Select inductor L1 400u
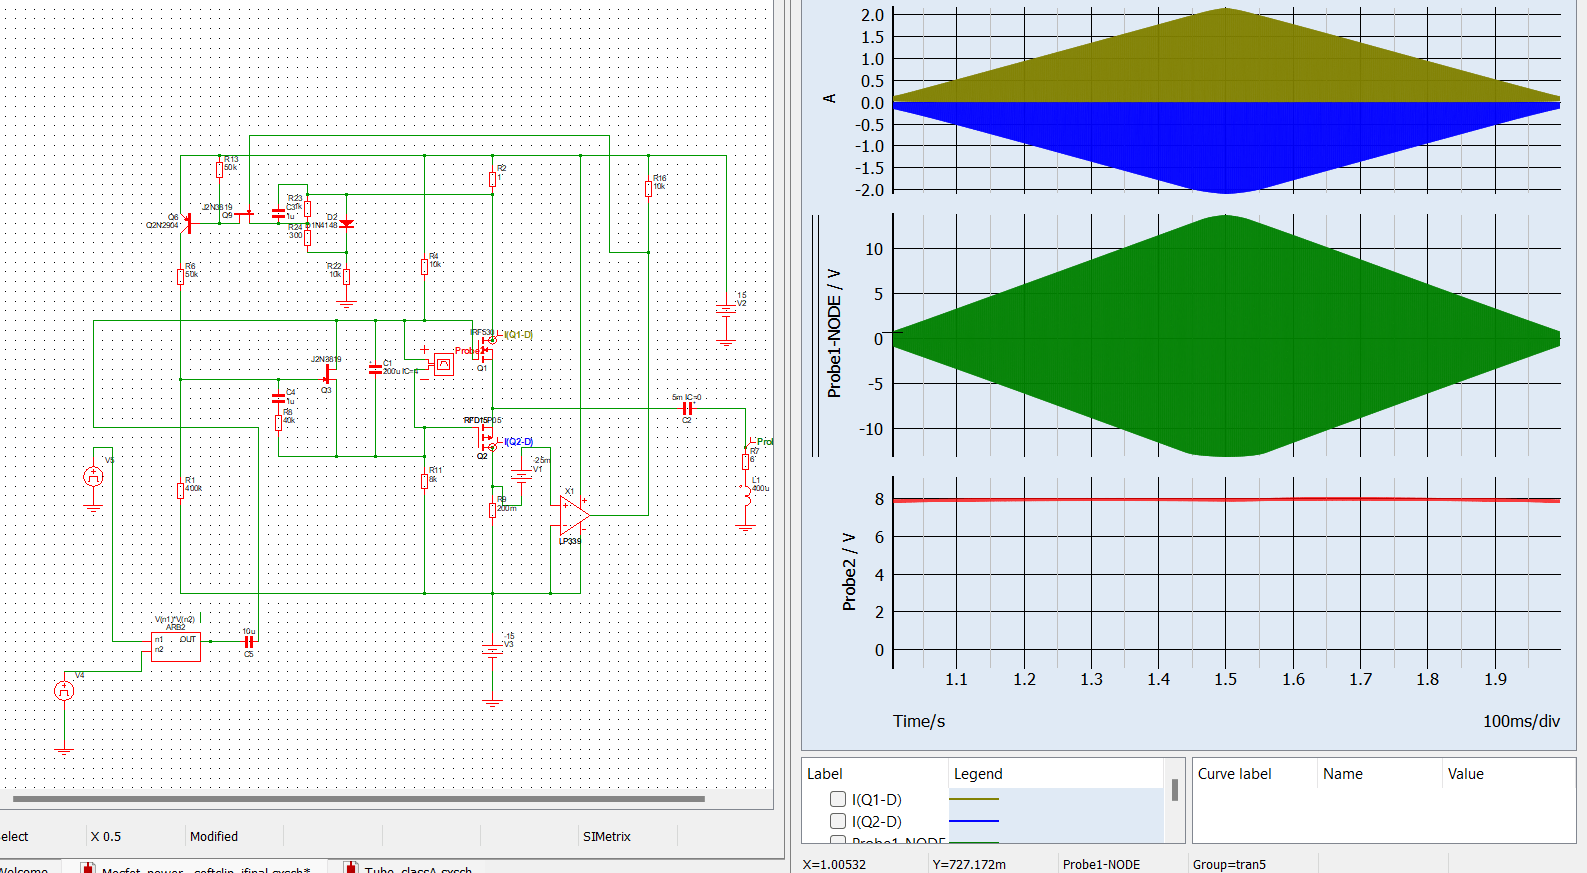The image size is (1587, 873). pyautogui.click(x=746, y=495)
